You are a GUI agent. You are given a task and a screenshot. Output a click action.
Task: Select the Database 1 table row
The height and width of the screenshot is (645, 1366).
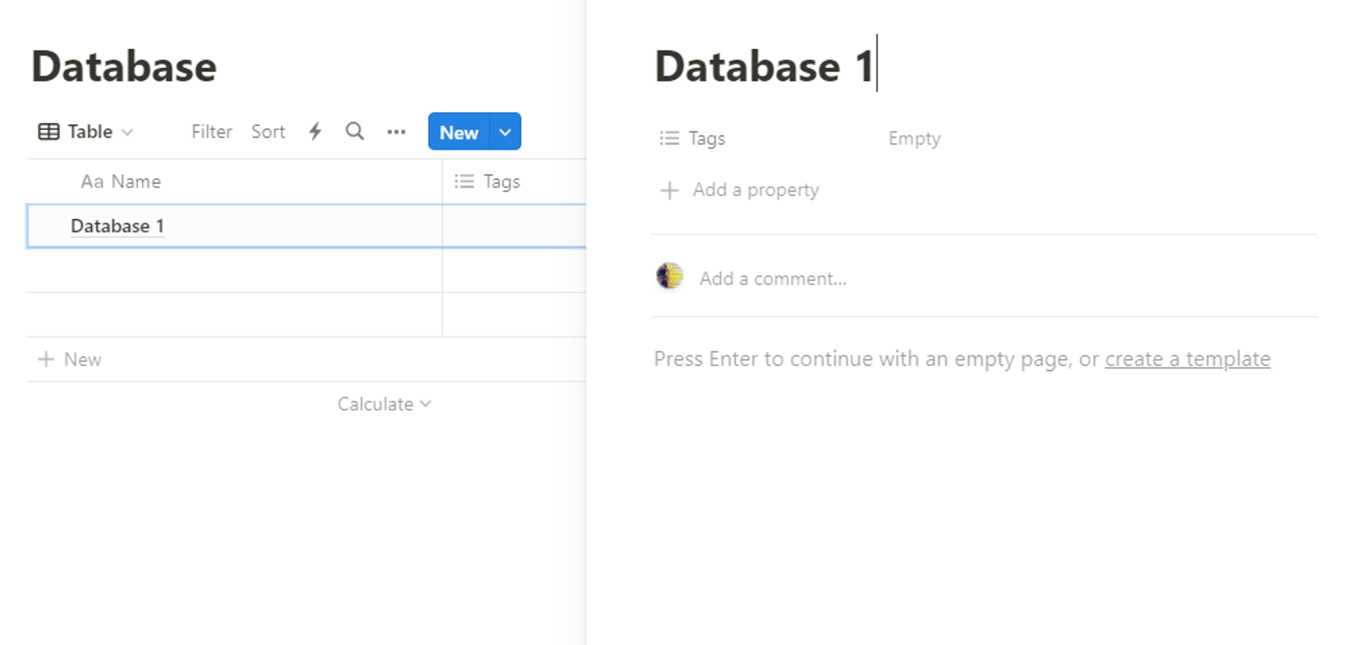tap(117, 226)
